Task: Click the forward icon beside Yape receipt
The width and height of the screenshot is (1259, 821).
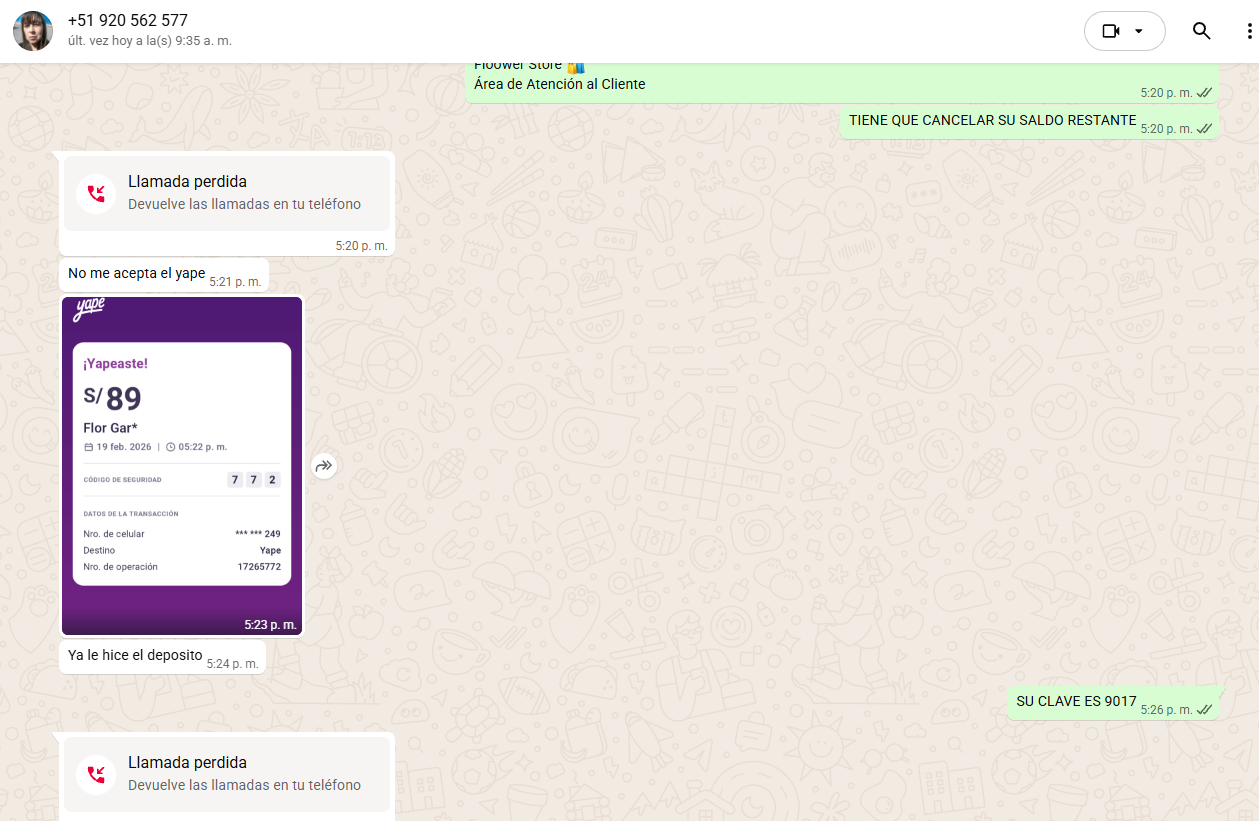Action: click(x=323, y=466)
